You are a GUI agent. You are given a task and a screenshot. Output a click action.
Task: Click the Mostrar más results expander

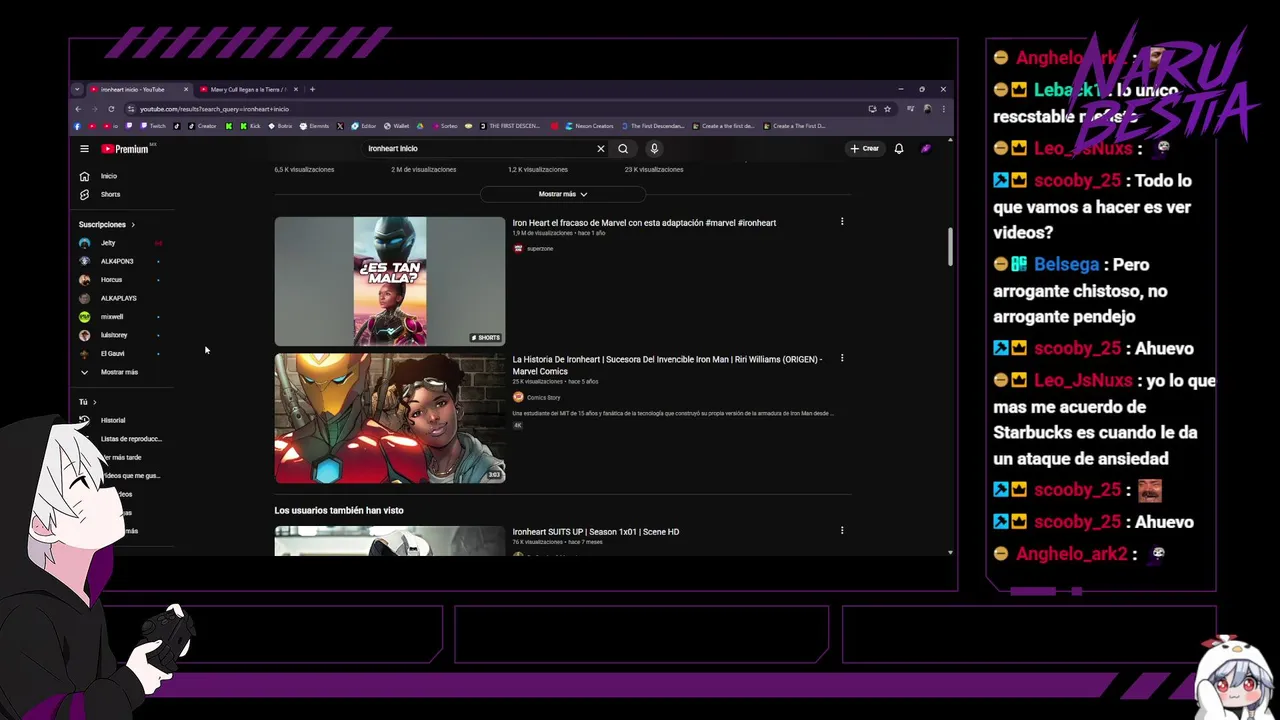[563, 194]
